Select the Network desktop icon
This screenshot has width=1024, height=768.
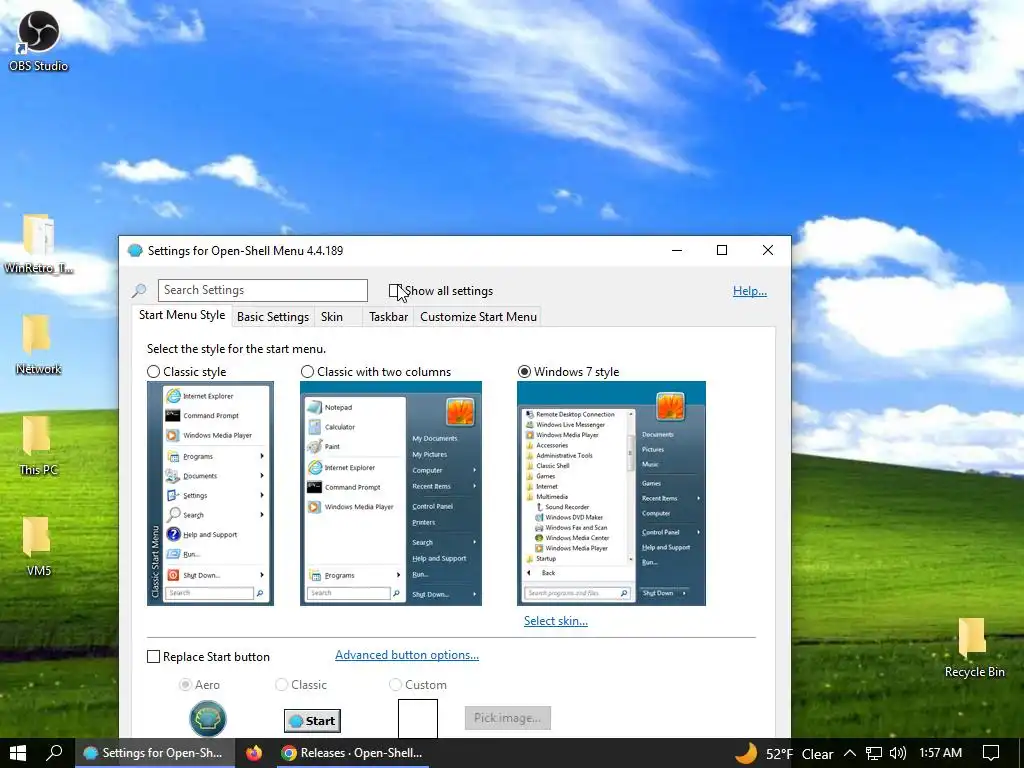pos(38,345)
